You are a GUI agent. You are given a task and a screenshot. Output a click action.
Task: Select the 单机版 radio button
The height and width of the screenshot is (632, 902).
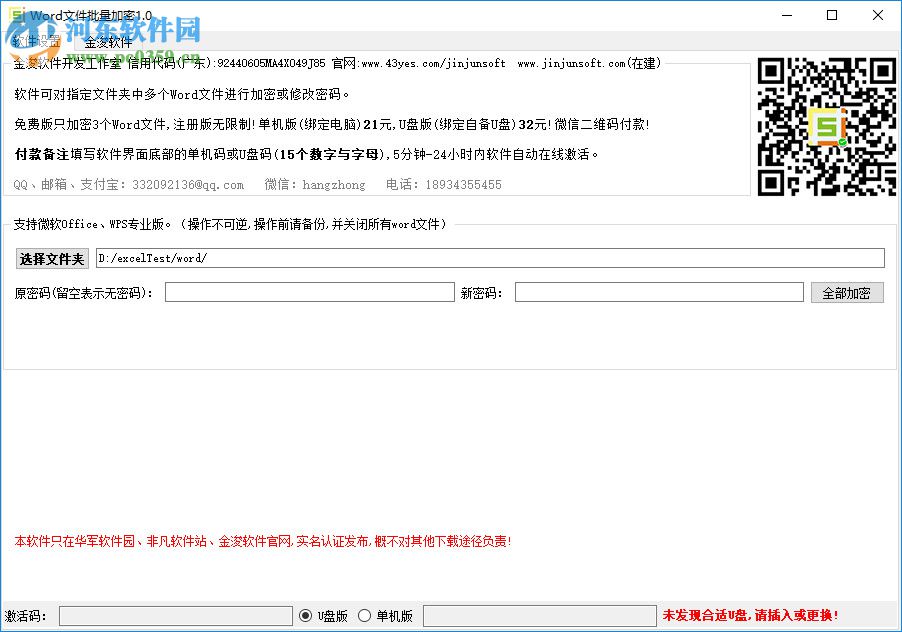click(x=365, y=616)
